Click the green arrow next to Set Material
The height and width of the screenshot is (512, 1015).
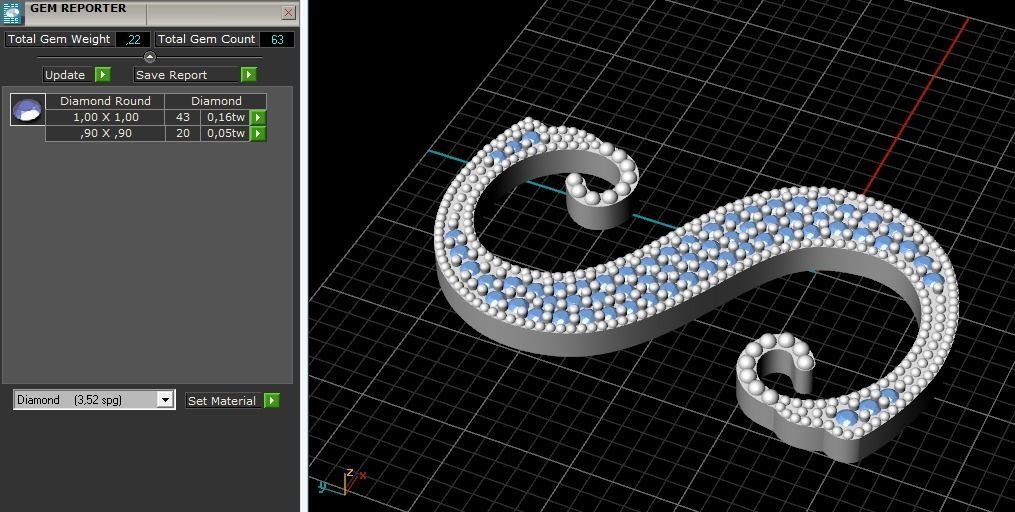pyautogui.click(x=272, y=401)
